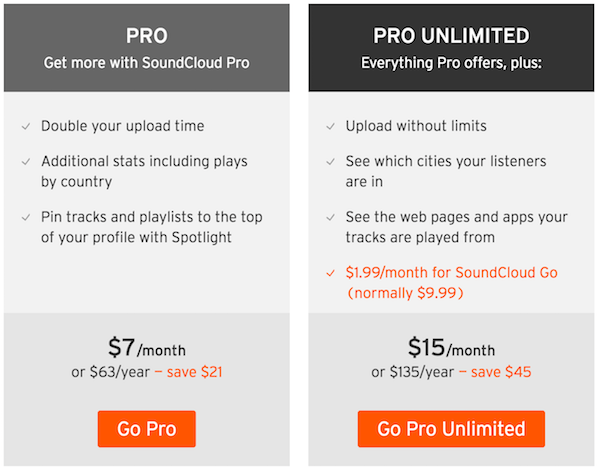600x468 pixels.
Task: Click the $7/month price
Action: click(x=147, y=347)
